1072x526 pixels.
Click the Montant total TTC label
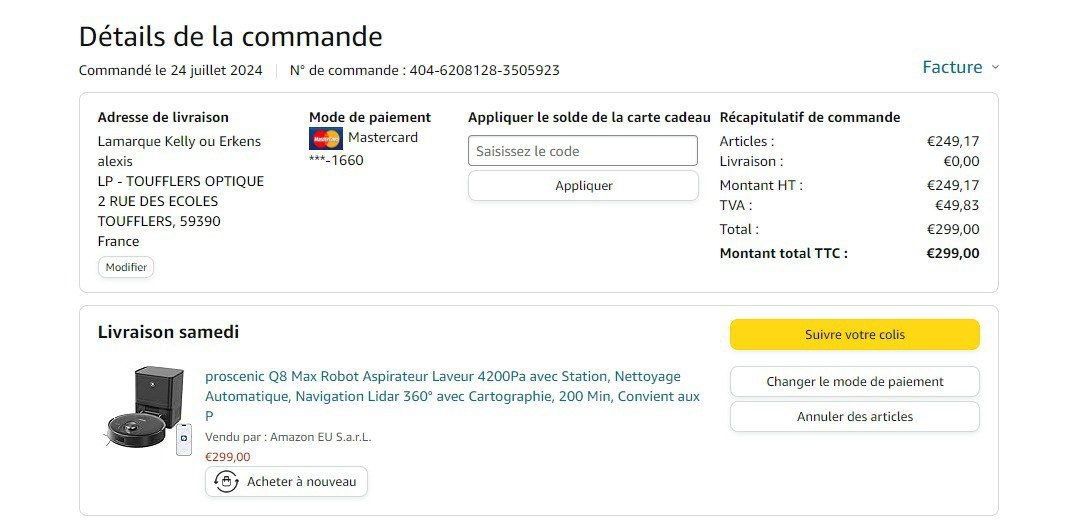(x=783, y=253)
